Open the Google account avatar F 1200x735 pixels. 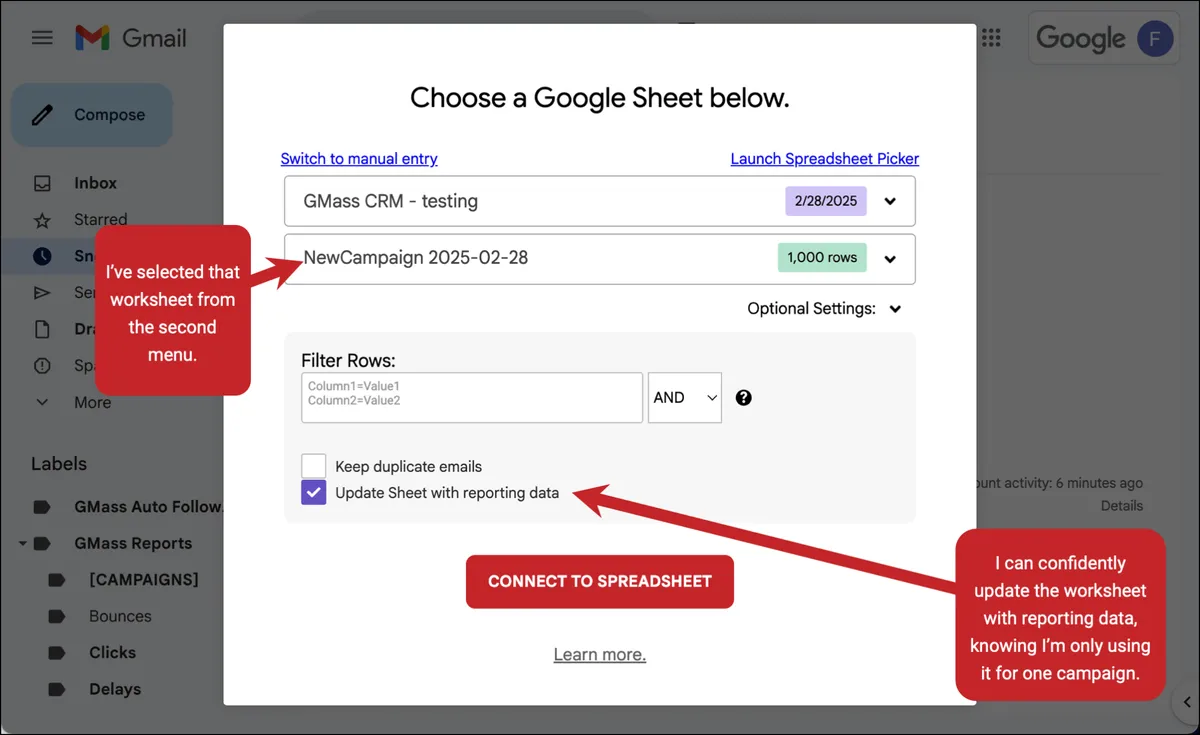pos(1155,39)
